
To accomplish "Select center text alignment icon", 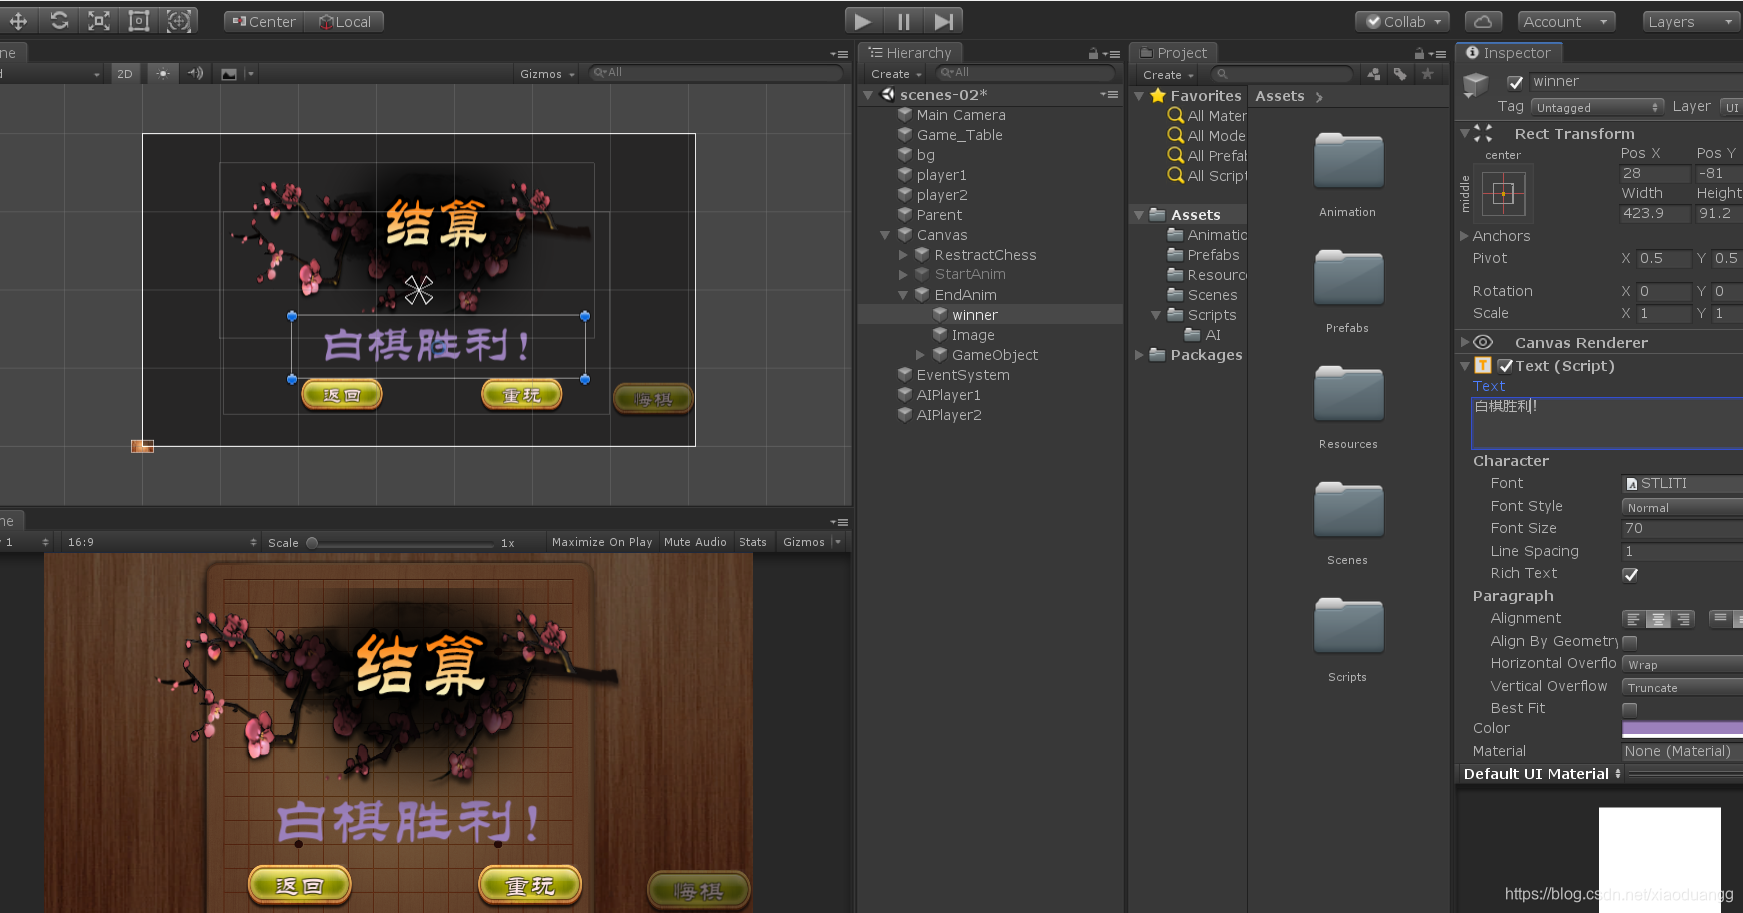I will click(1658, 619).
